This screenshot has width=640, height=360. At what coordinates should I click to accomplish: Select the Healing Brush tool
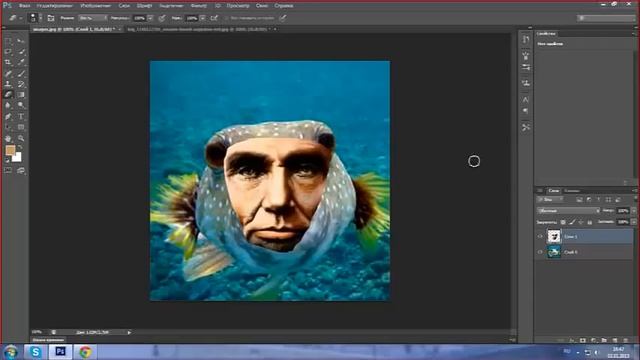[8, 73]
